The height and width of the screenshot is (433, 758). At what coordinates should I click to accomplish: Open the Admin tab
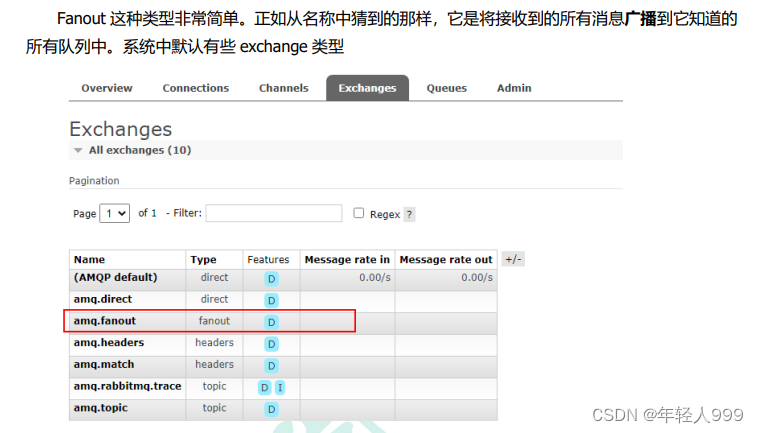coord(513,88)
